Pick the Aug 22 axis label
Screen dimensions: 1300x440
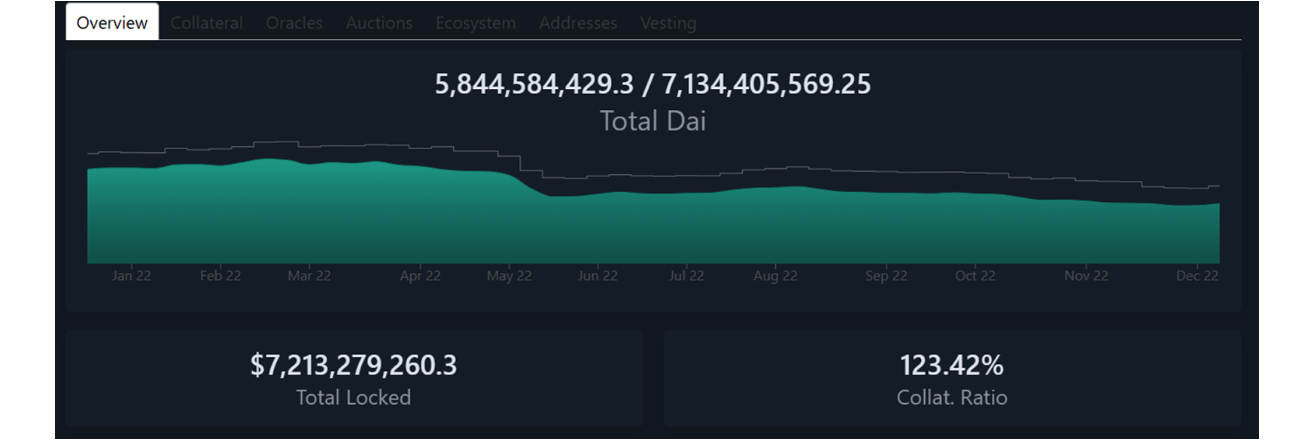coord(775,276)
